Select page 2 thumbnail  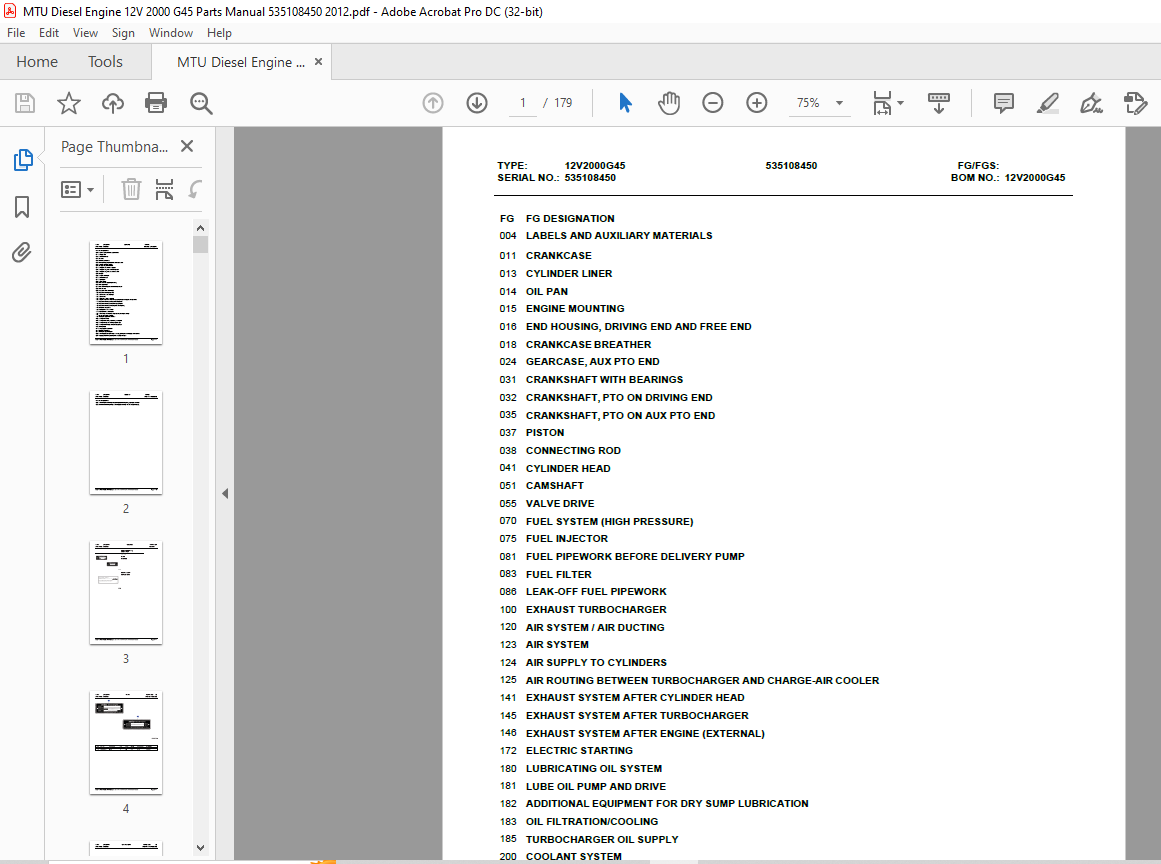coord(126,443)
